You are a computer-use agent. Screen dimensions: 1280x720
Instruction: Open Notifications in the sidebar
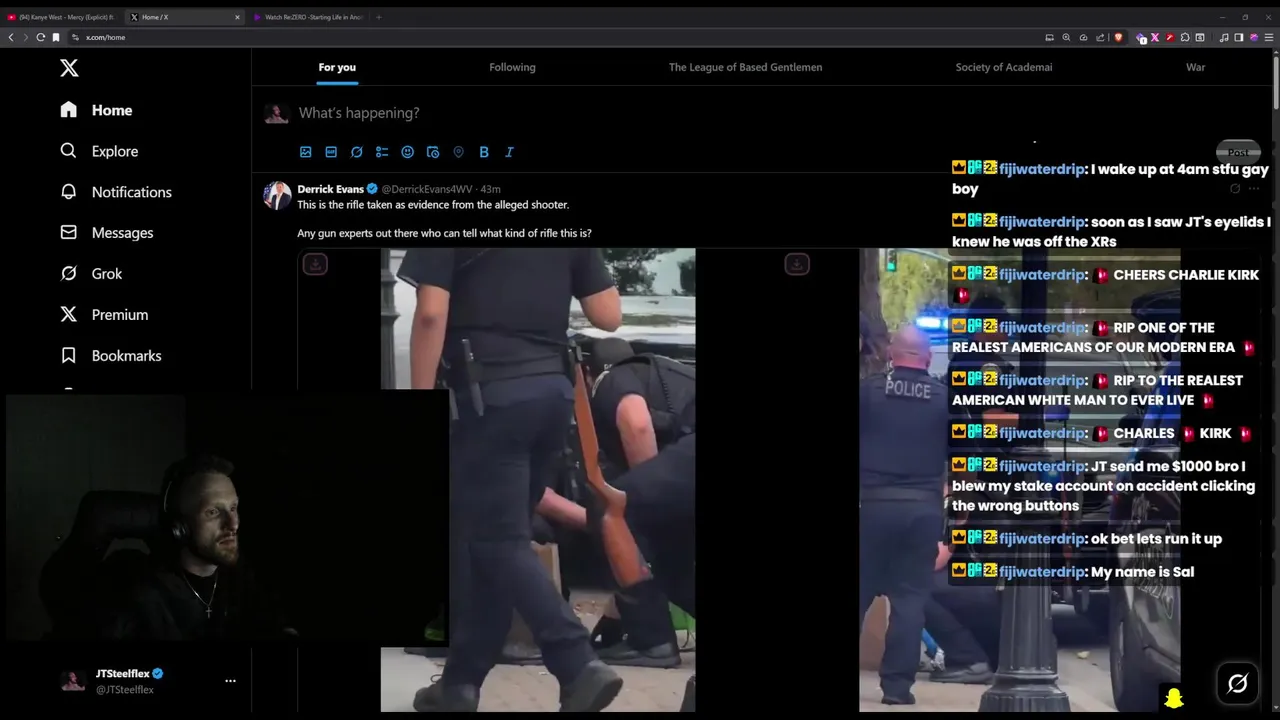(x=115, y=192)
